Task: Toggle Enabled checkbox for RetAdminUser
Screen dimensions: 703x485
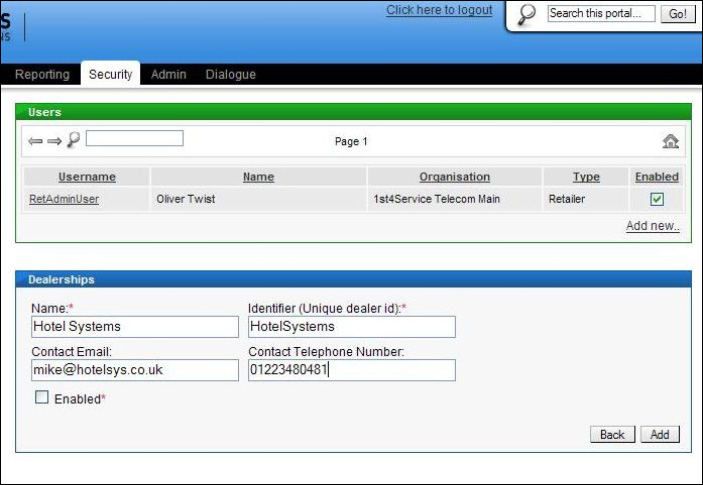Action: (657, 199)
